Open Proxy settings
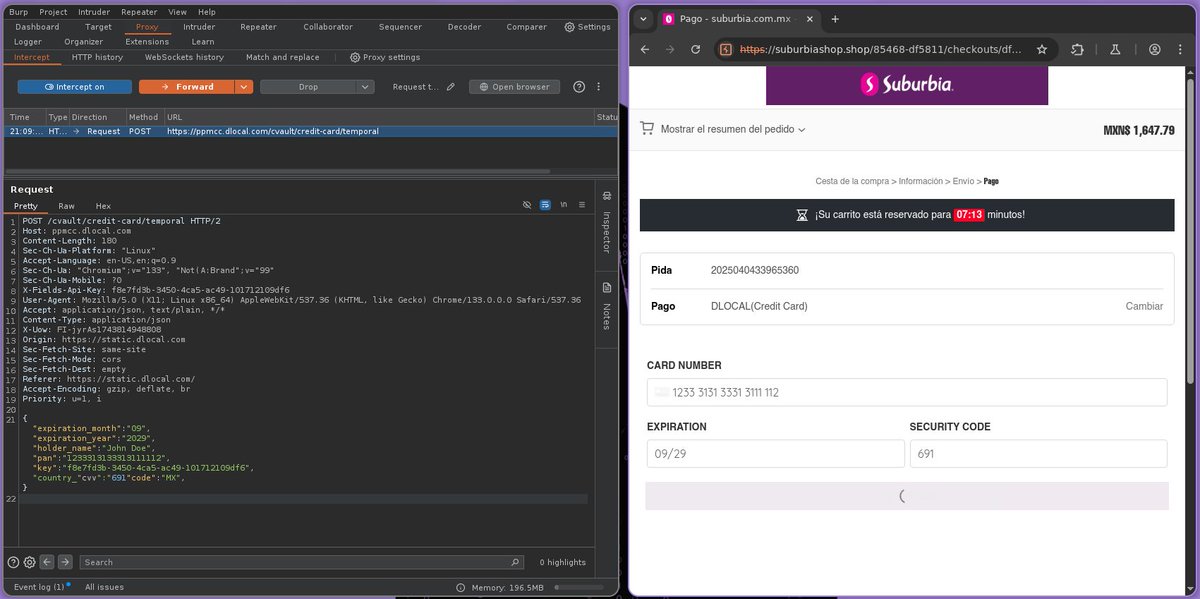 point(385,57)
